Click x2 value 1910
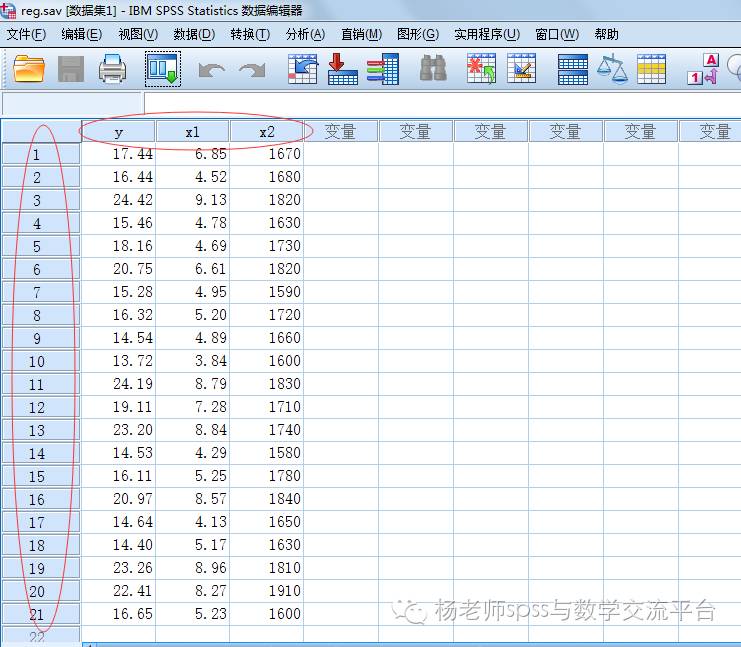741x647 pixels. (x=267, y=591)
